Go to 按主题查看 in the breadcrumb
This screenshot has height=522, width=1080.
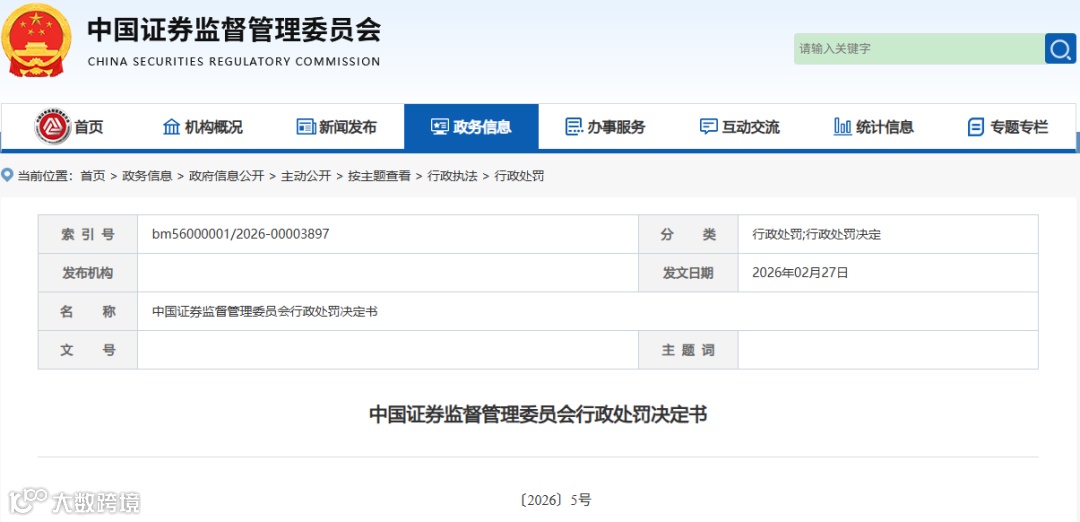(x=380, y=176)
